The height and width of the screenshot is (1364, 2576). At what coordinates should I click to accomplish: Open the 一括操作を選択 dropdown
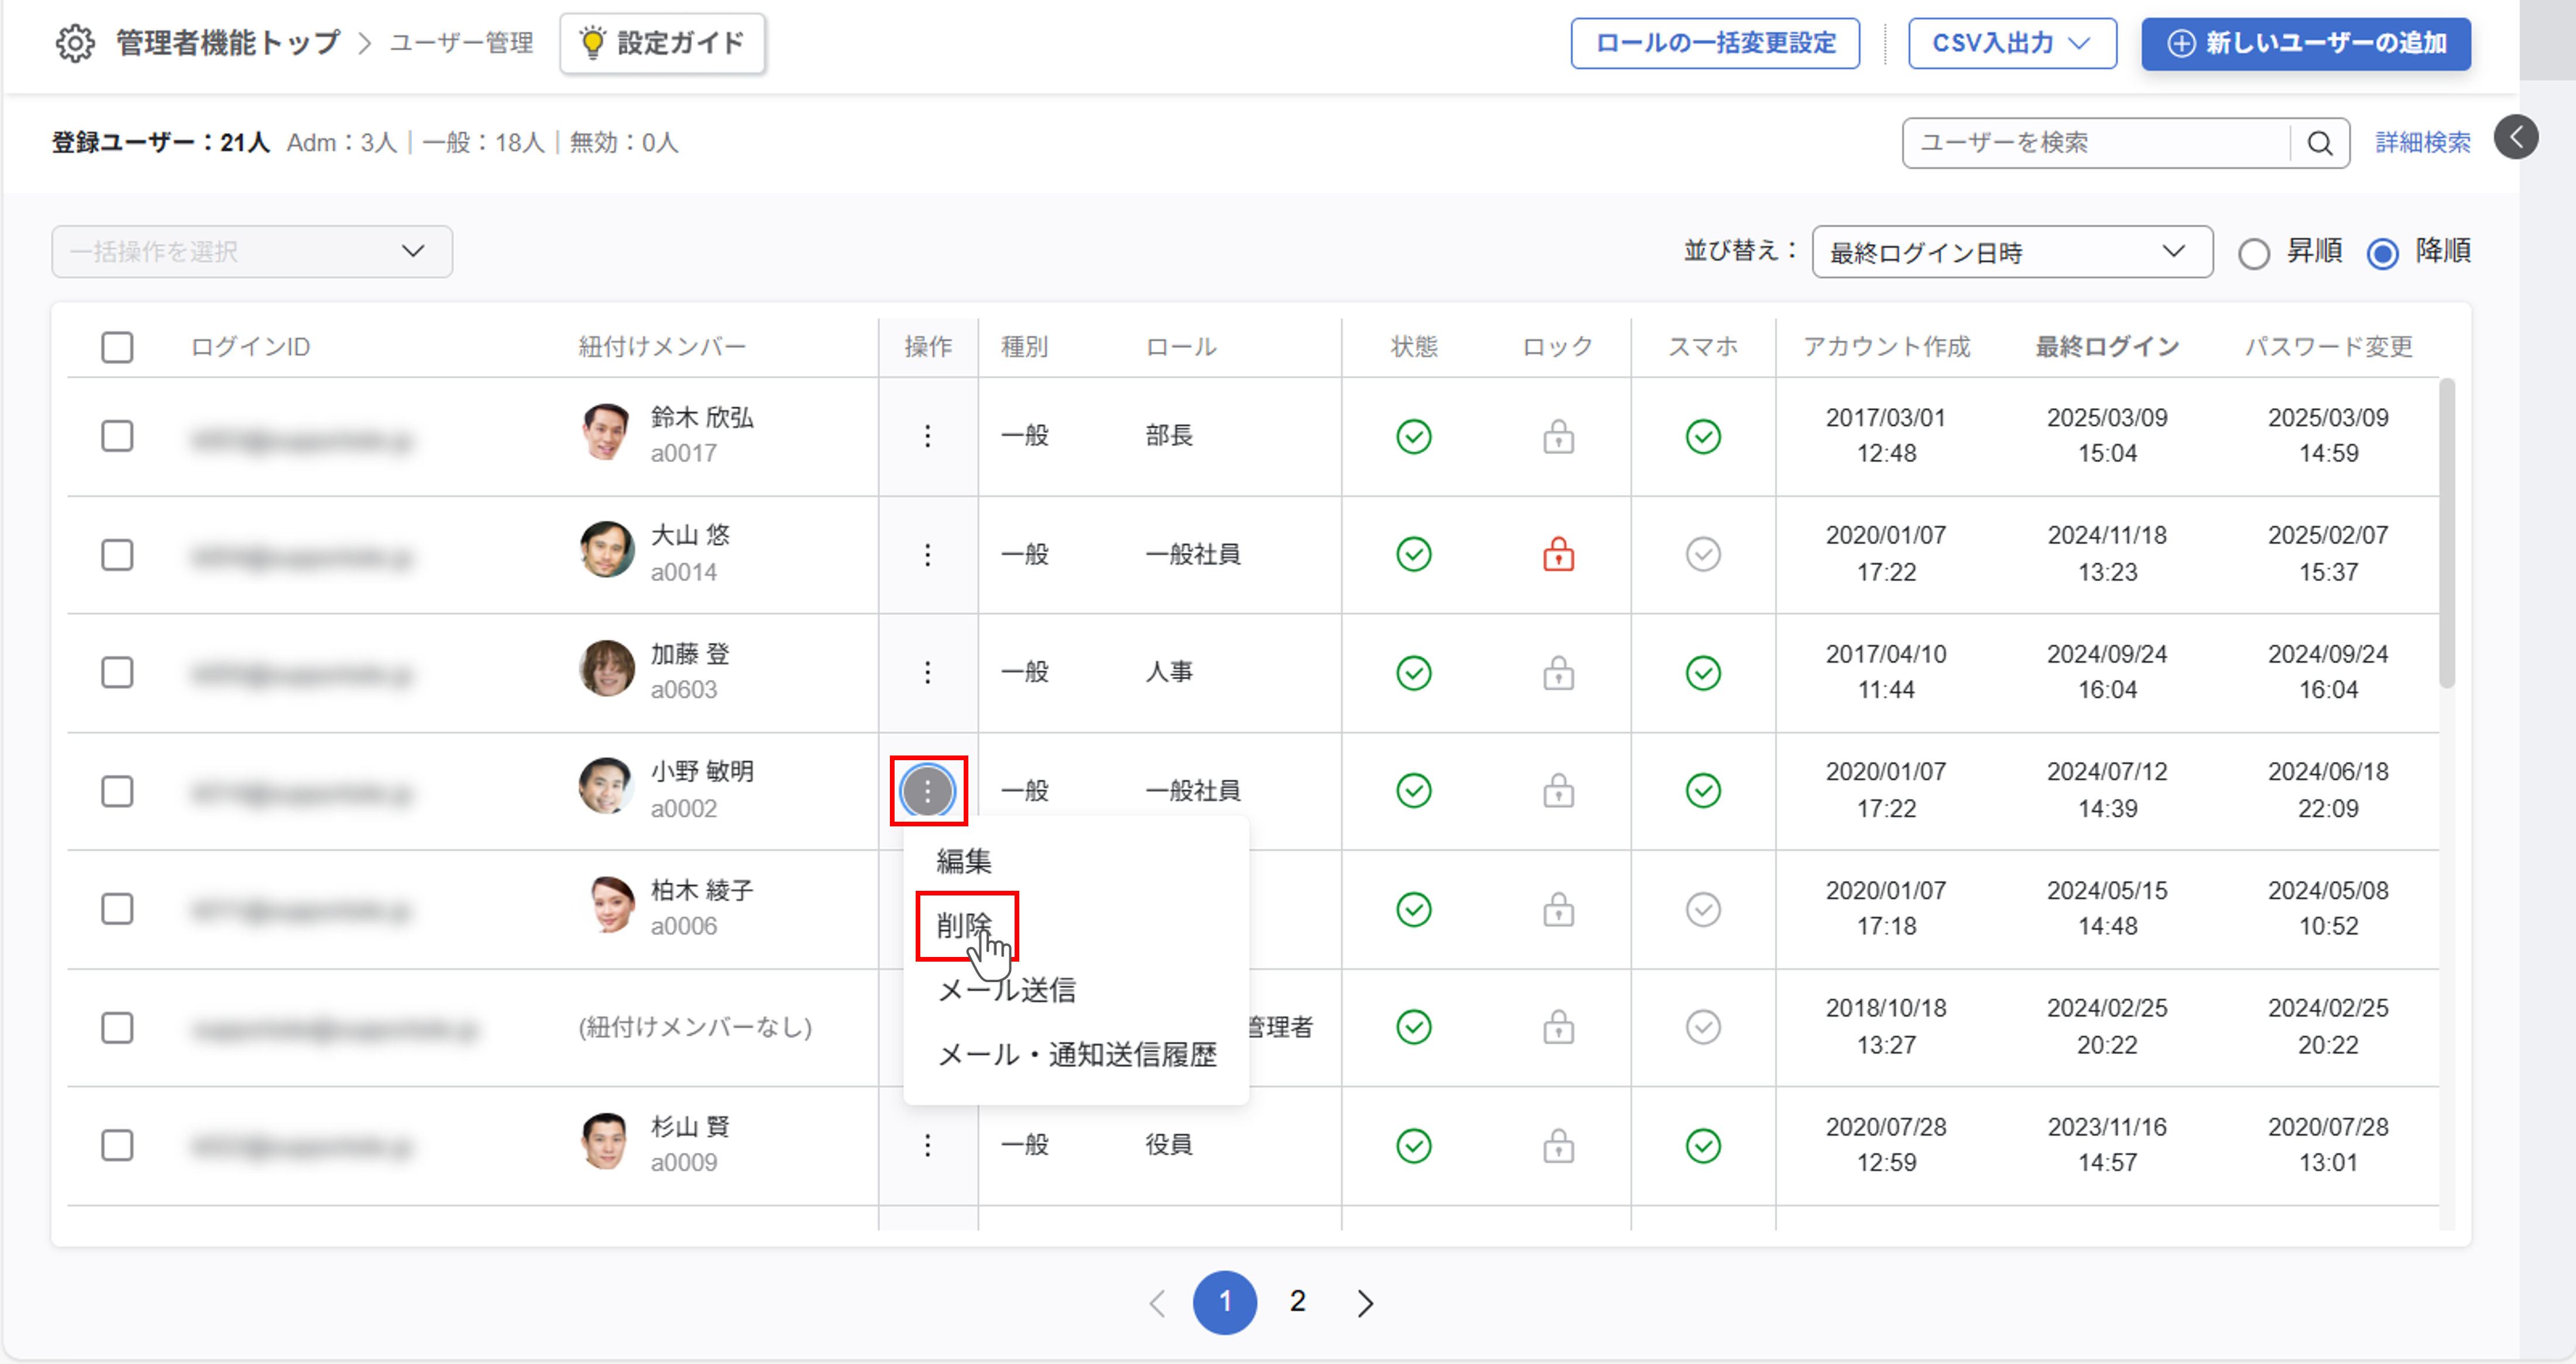coord(252,251)
